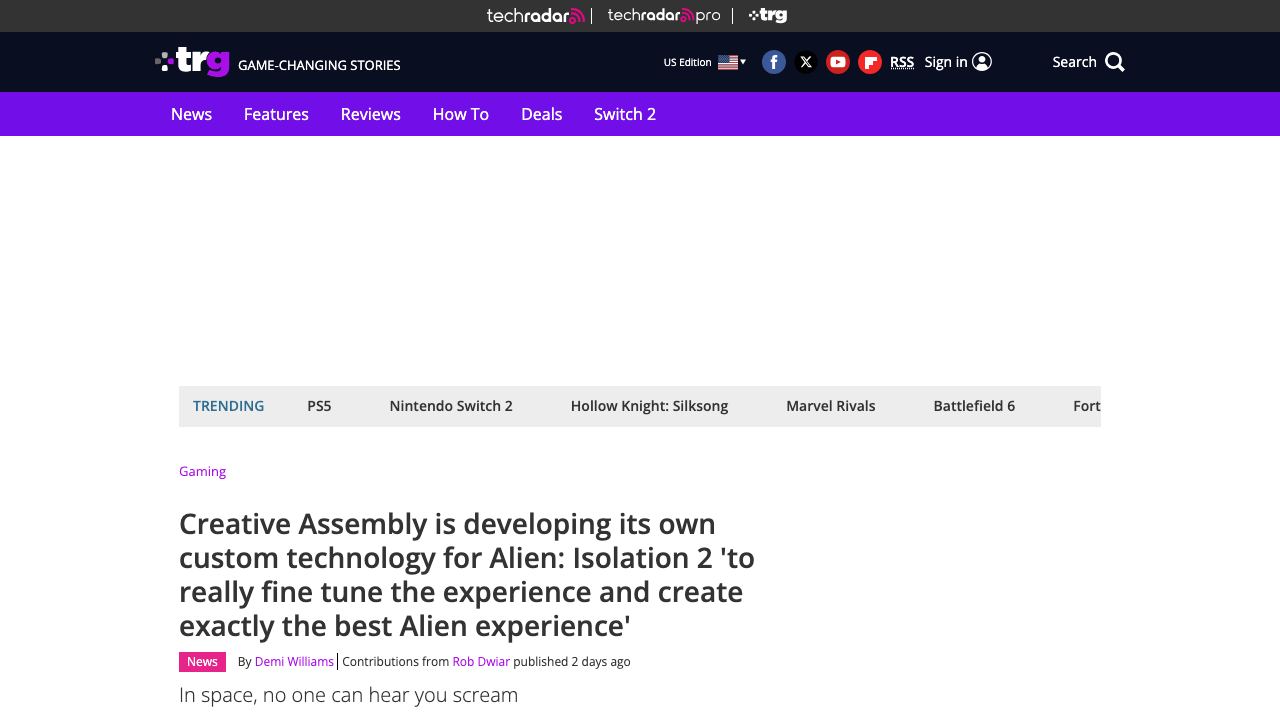Screen dimensions: 1280x720
Task: Open the YouTube icon
Action: (x=838, y=62)
